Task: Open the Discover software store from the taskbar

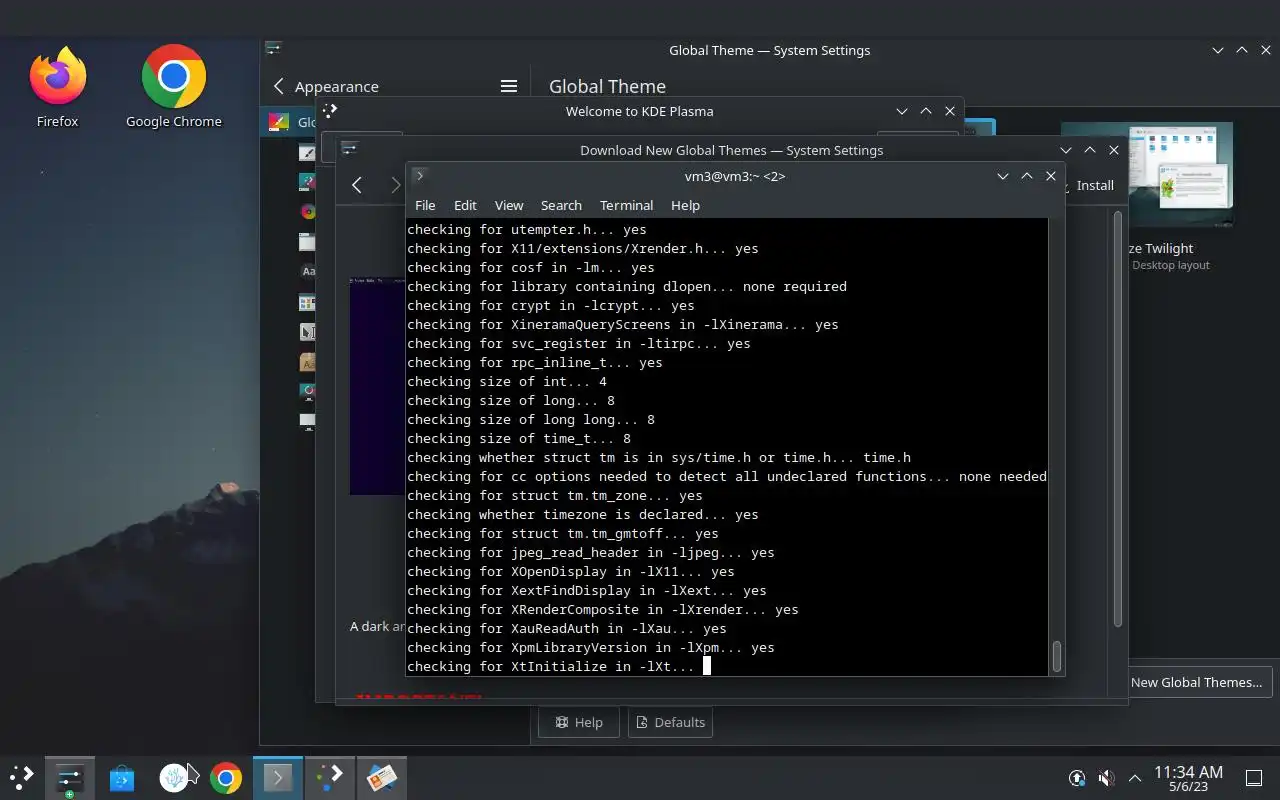Action: [x=122, y=777]
